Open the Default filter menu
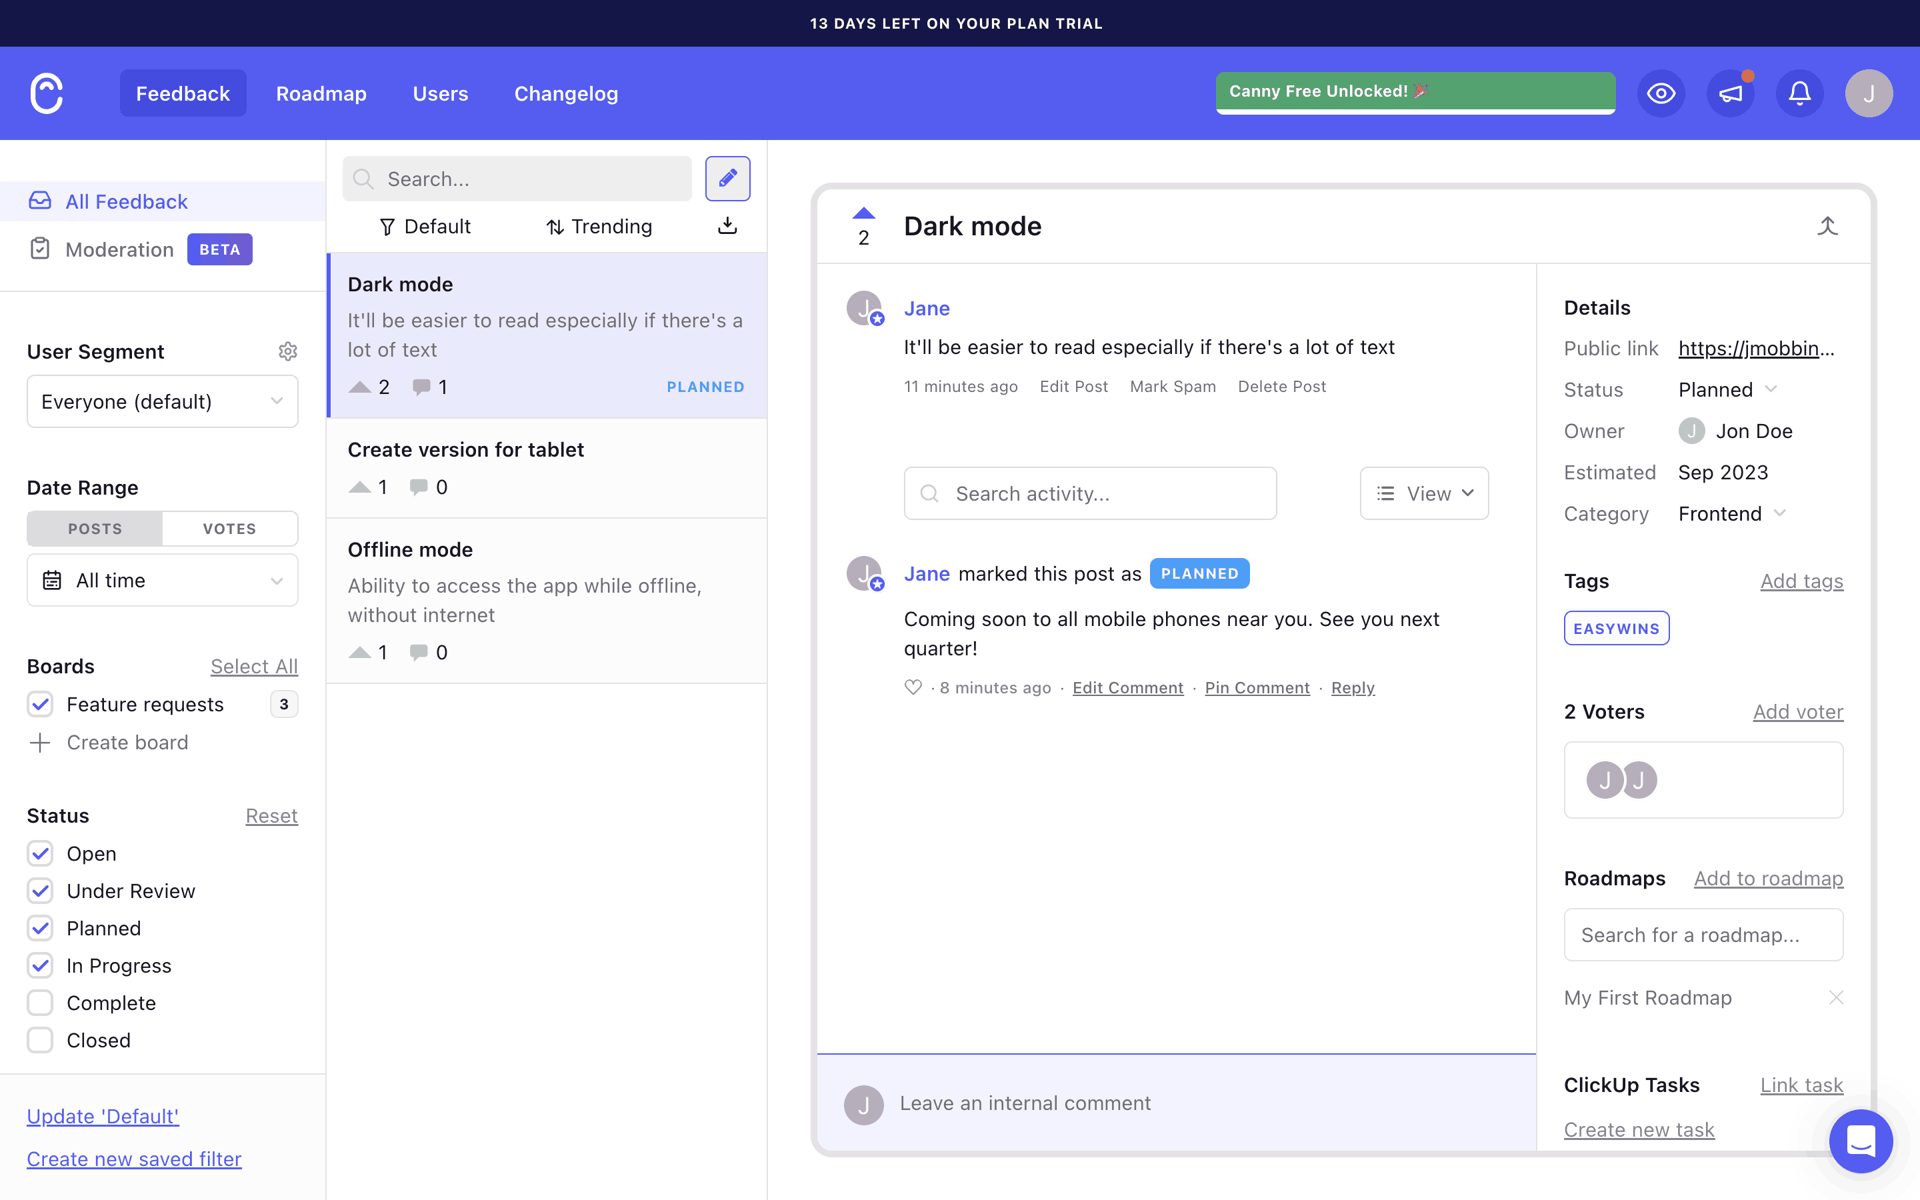The height and width of the screenshot is (1200, 1920). [425, 226]
